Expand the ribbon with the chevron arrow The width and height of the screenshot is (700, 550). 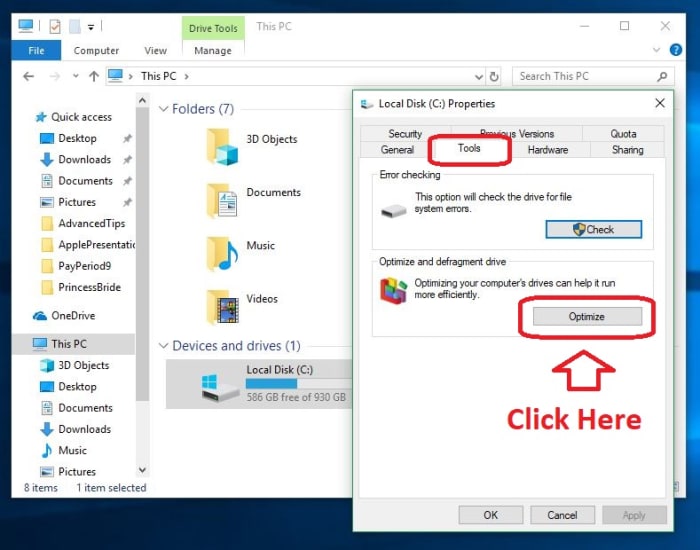(x=654, y=50)
